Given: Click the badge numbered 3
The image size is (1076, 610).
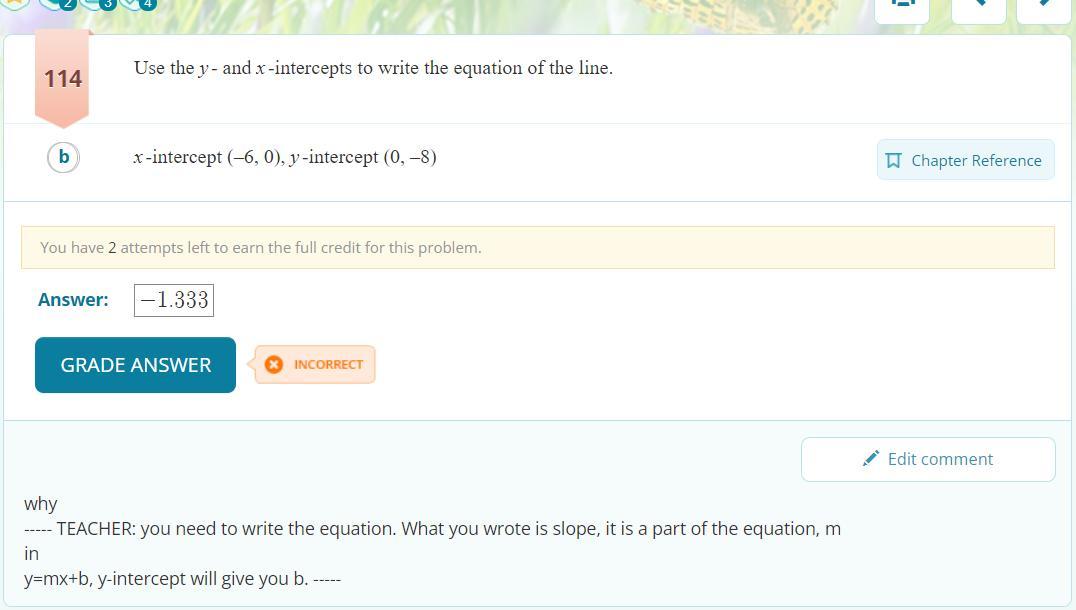Looking at the screenshot, I should click(107, 4).
